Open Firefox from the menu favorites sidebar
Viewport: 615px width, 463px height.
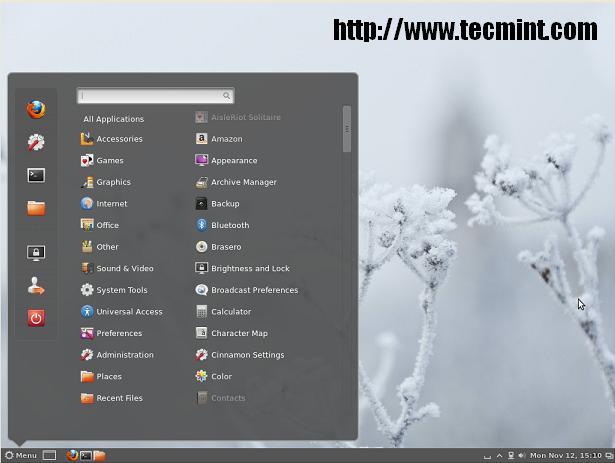tap(36, 109)
